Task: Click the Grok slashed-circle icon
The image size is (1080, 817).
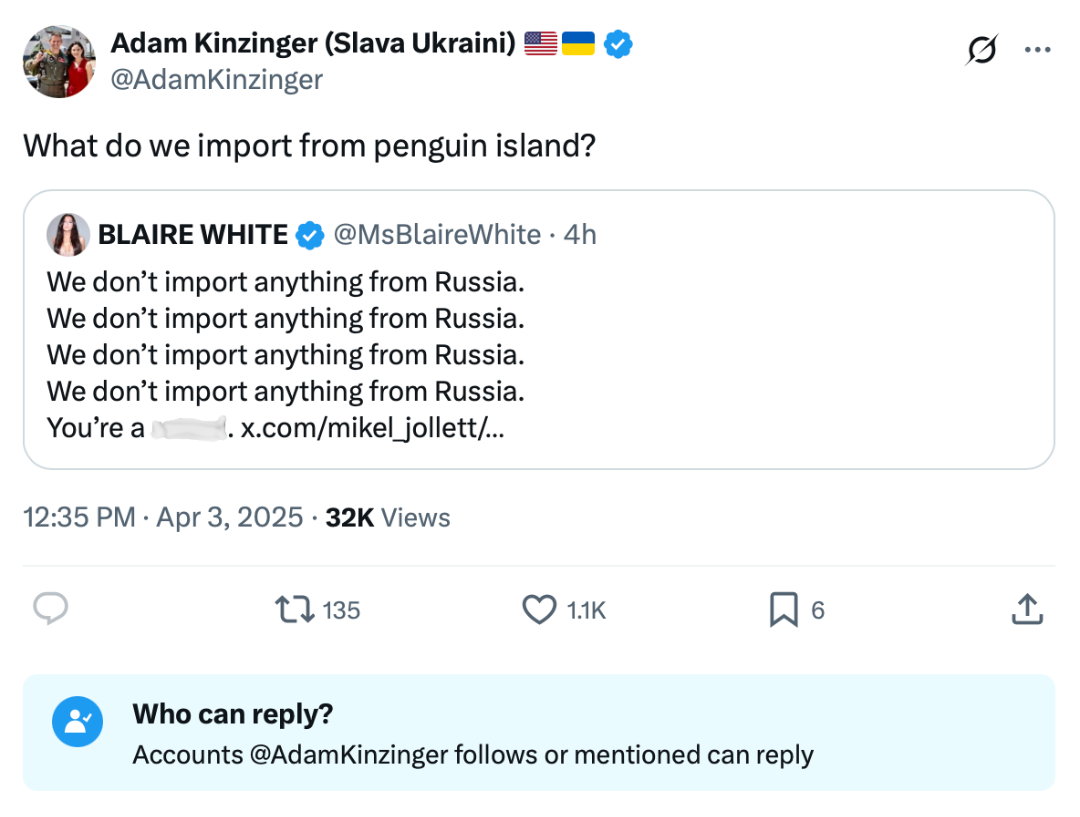Action: 982,49
